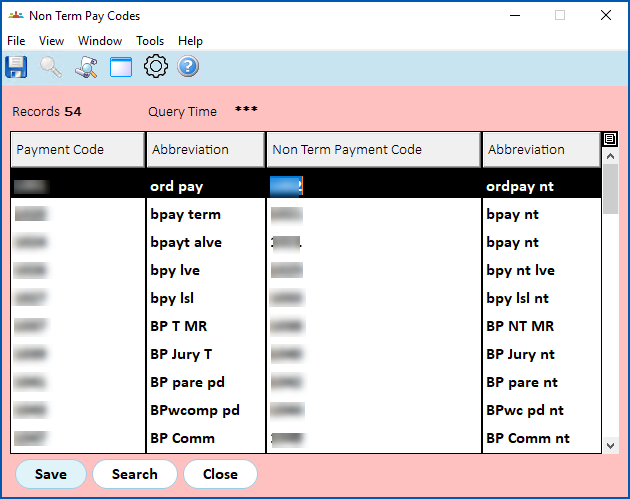Click the last Abbreviation column header
The width and height of the screenshot is (630, 499).
[542, 149]
